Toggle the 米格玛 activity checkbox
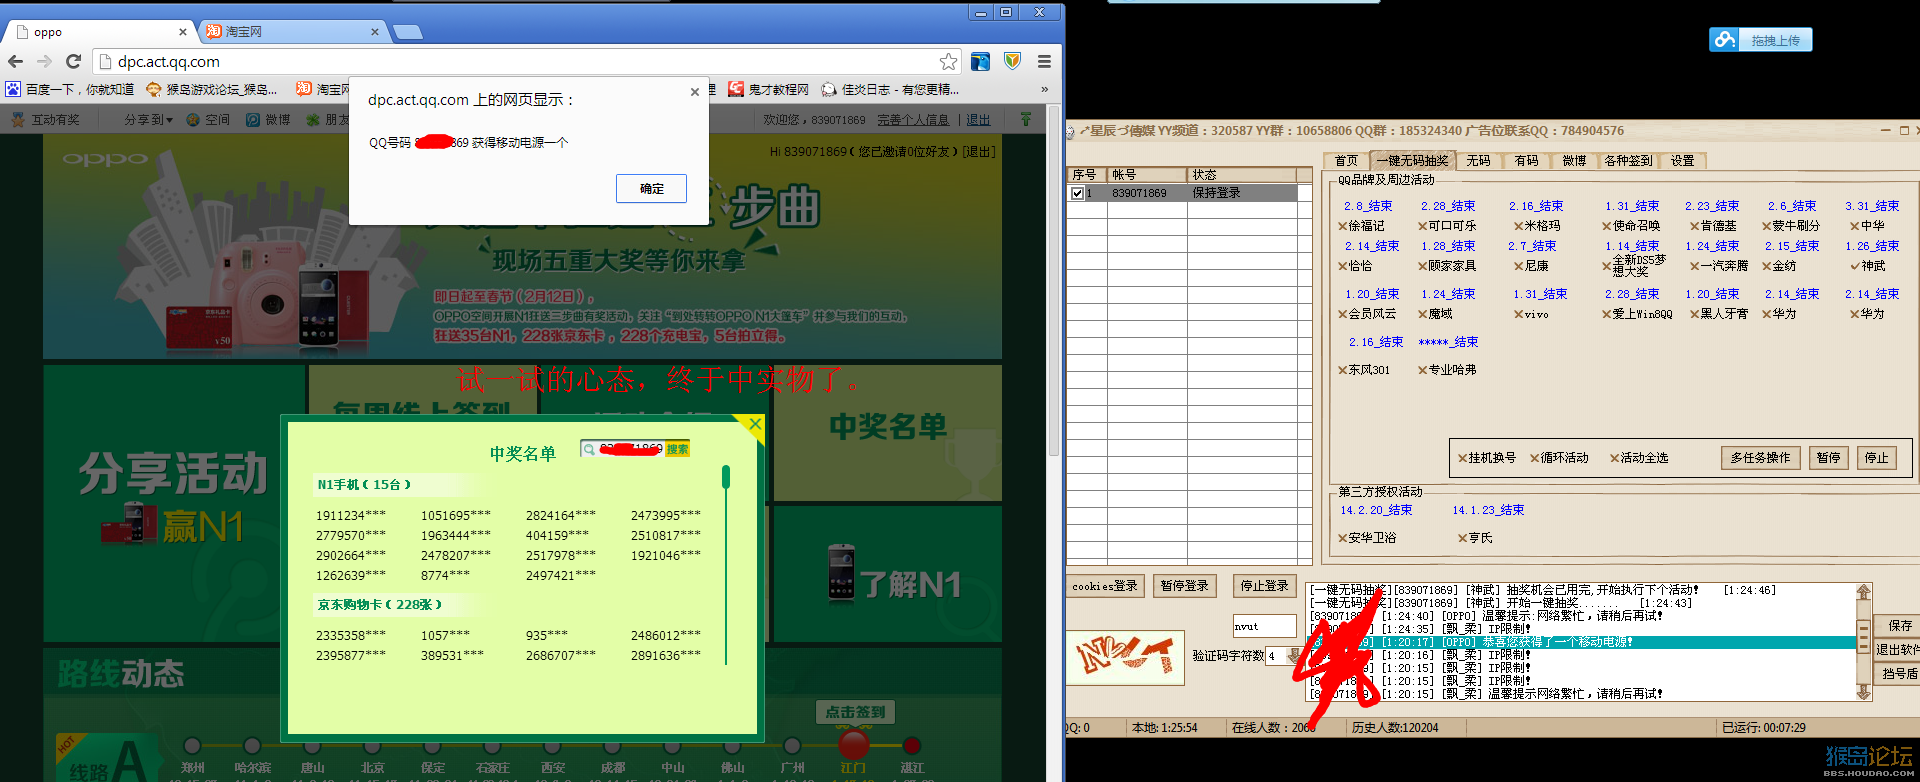This screenshot has height=782, width=1920. [1519, 226]
